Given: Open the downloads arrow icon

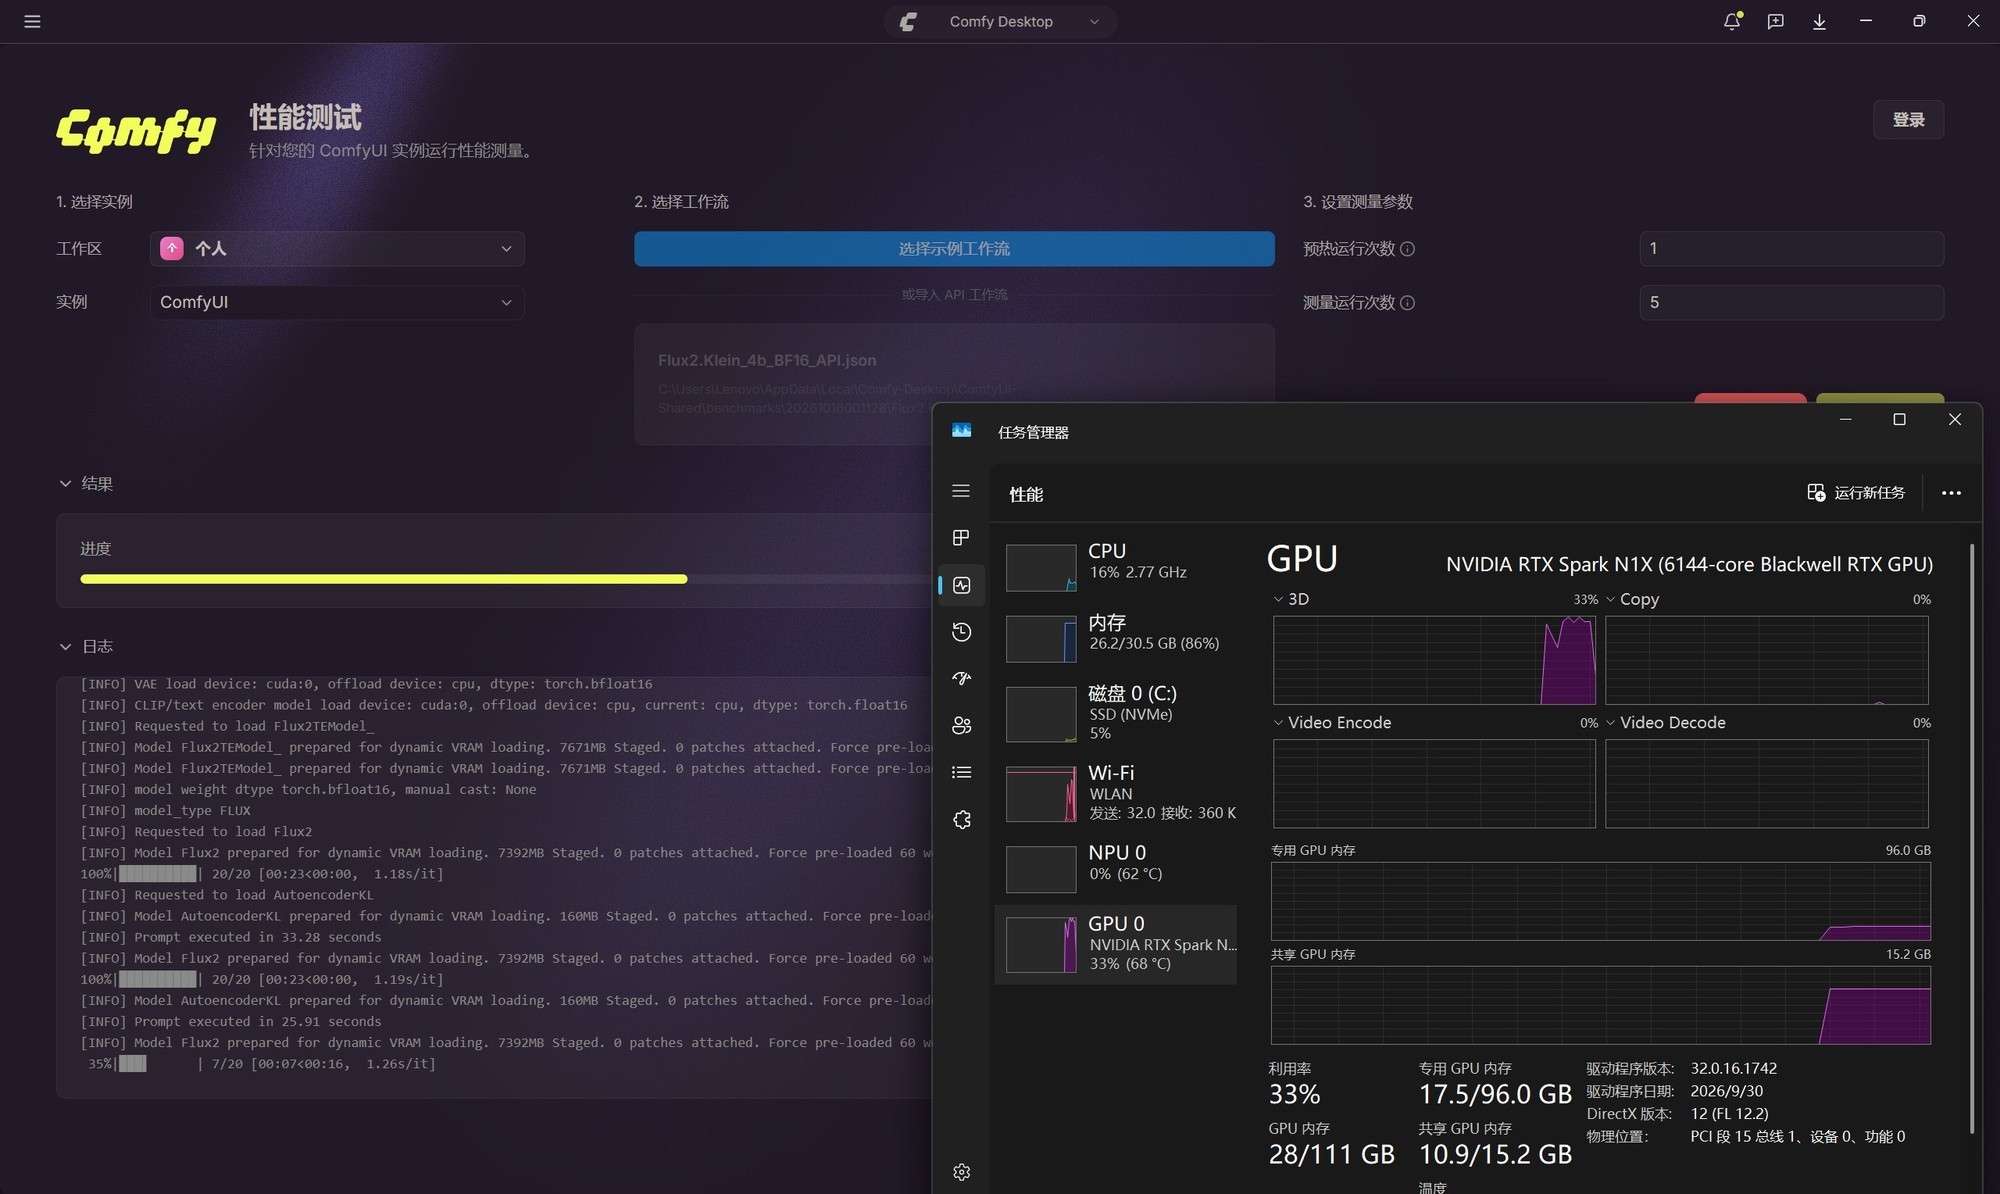Looking at the screenshot, I should [1819, 21].
